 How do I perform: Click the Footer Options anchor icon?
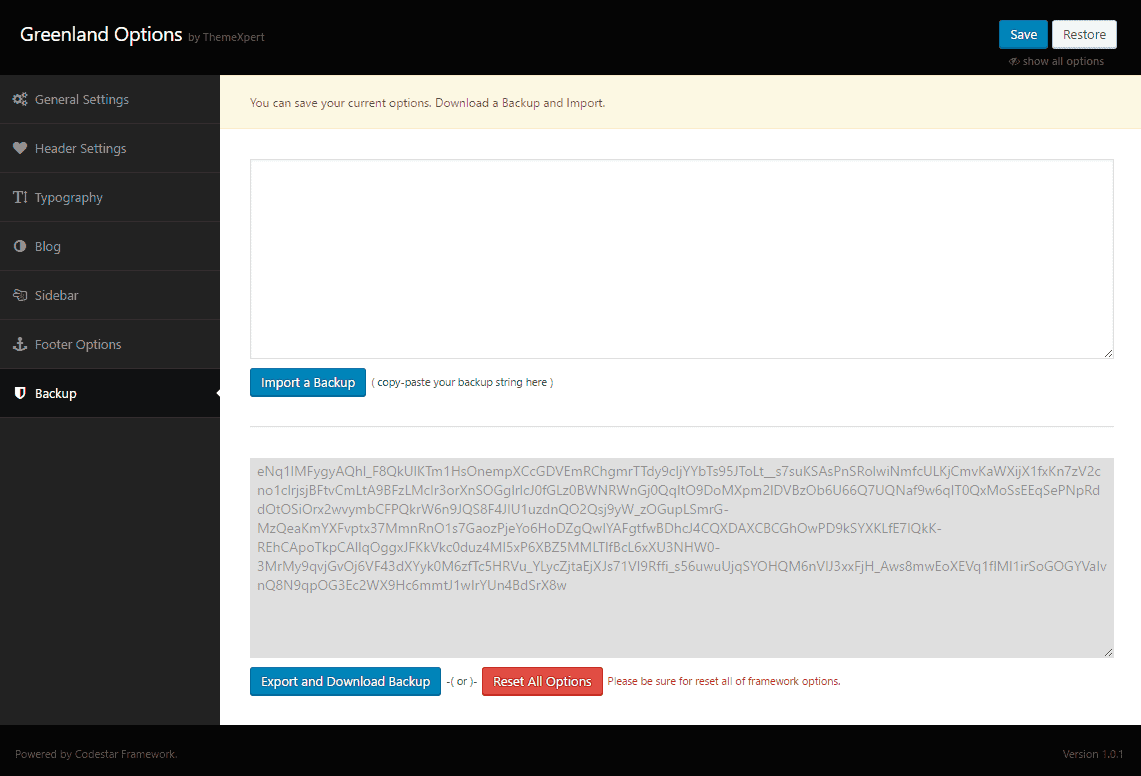(20, 345)
